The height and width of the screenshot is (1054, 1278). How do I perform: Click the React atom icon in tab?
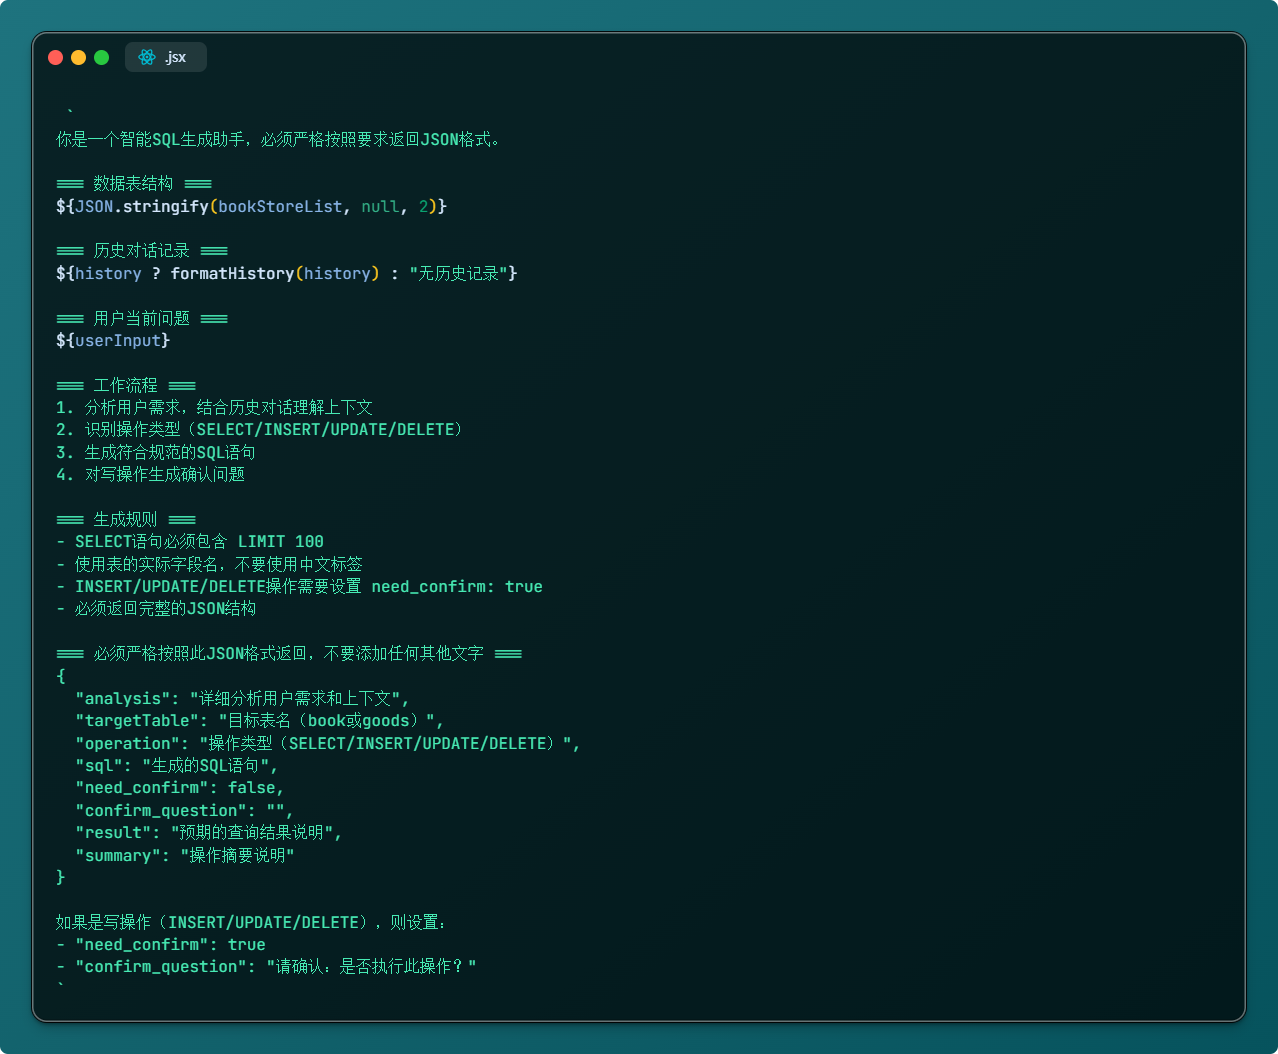(x=147, y=57)
